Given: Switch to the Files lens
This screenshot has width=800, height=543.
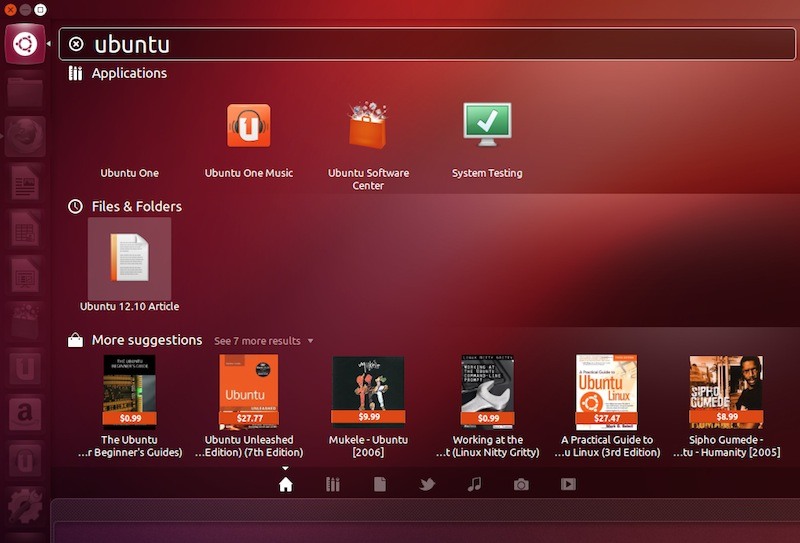Looking at the screenshot, I should [x=380, y=484].
